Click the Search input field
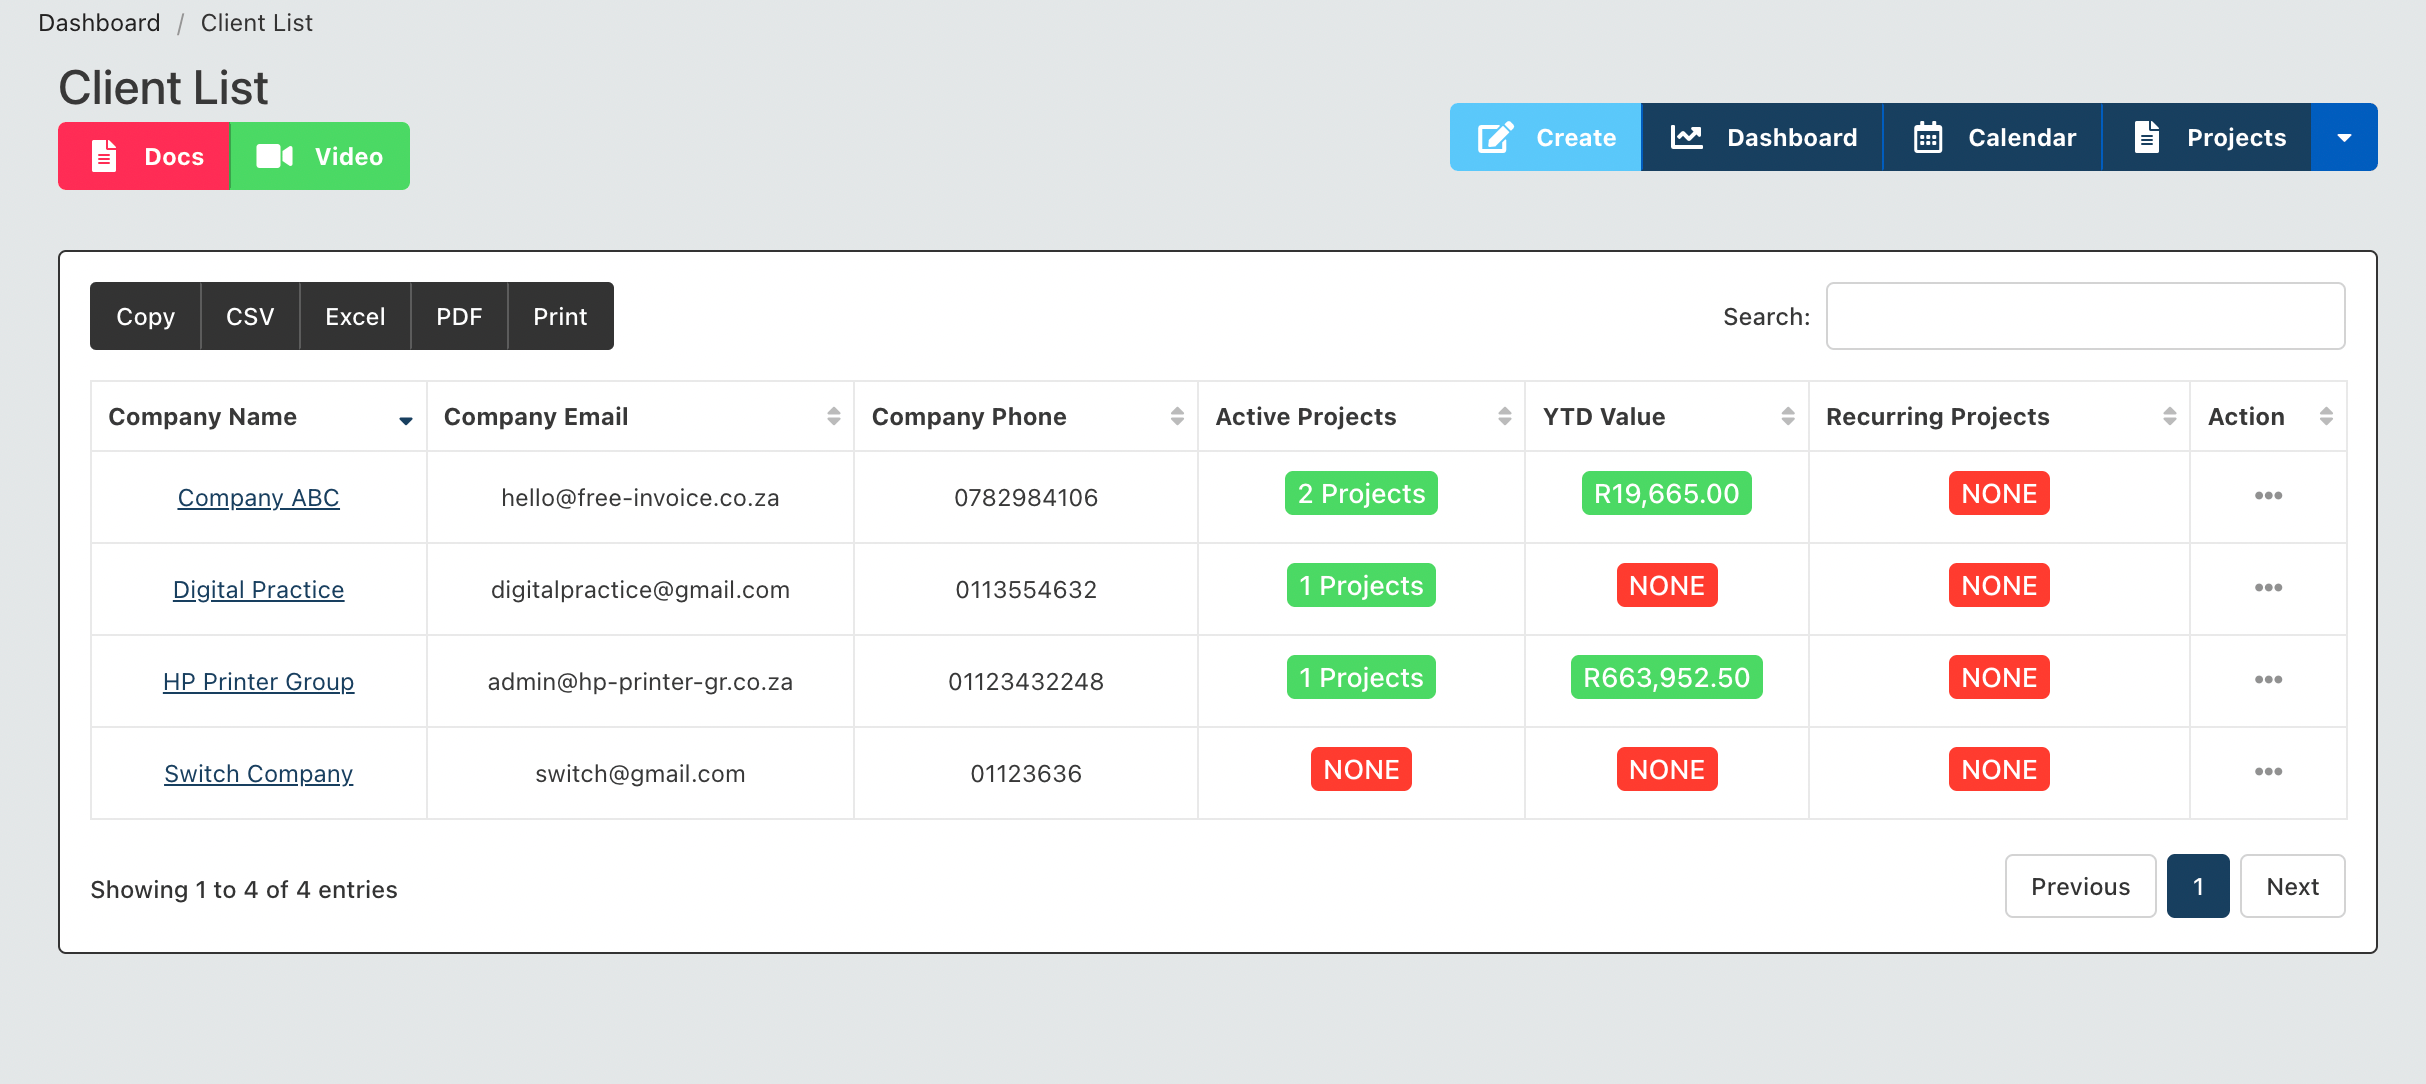Viewport: 2426px width, 1084px height. coord(2087,315)
